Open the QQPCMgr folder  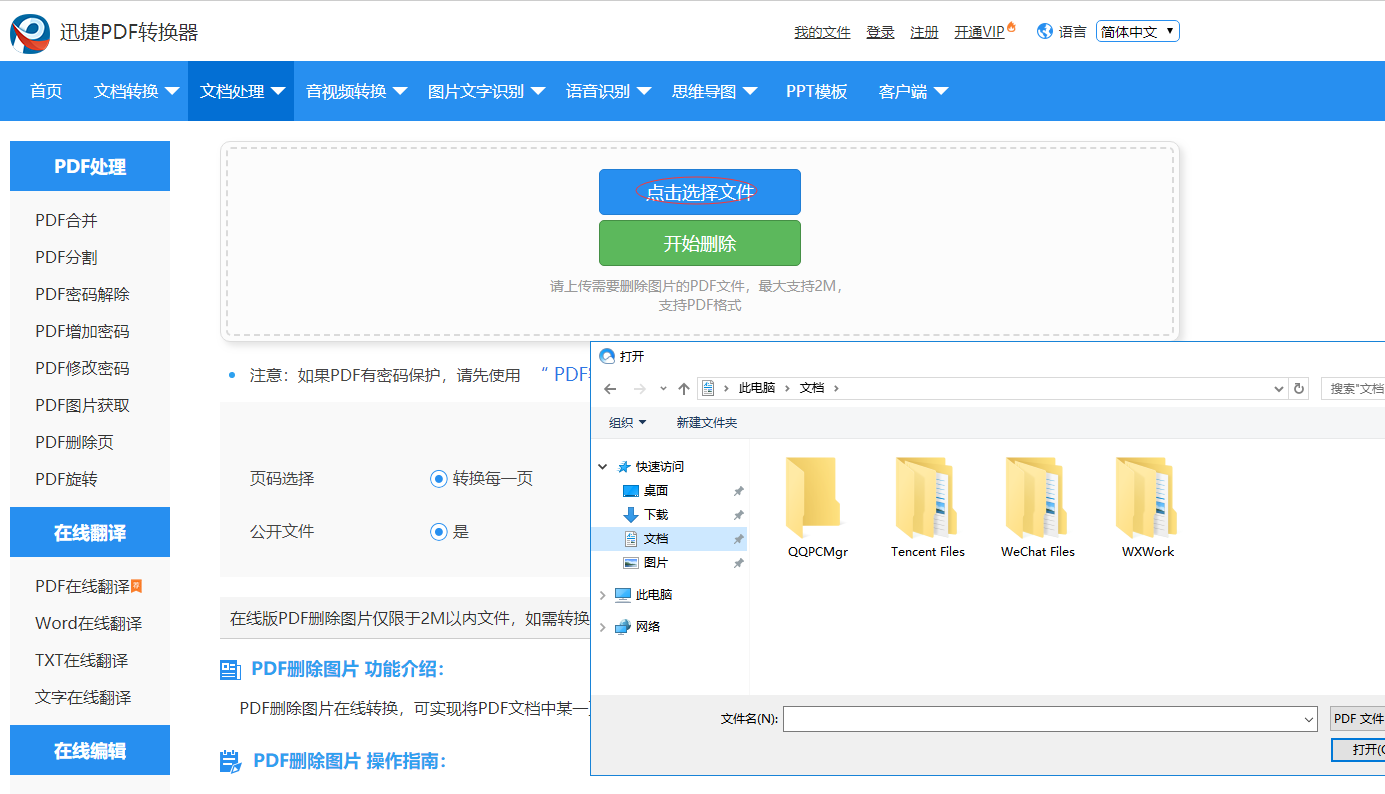(x=818, y=507)
